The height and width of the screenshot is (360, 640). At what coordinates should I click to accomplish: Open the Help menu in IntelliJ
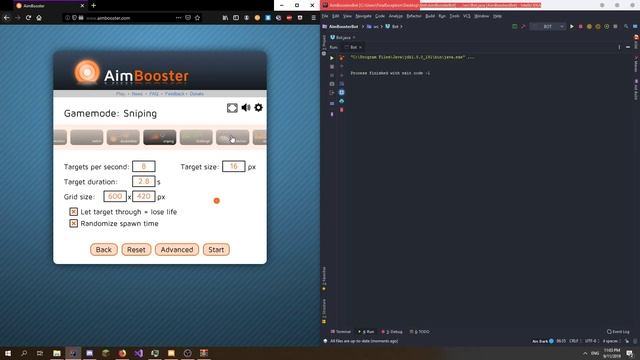click(497, 16)
